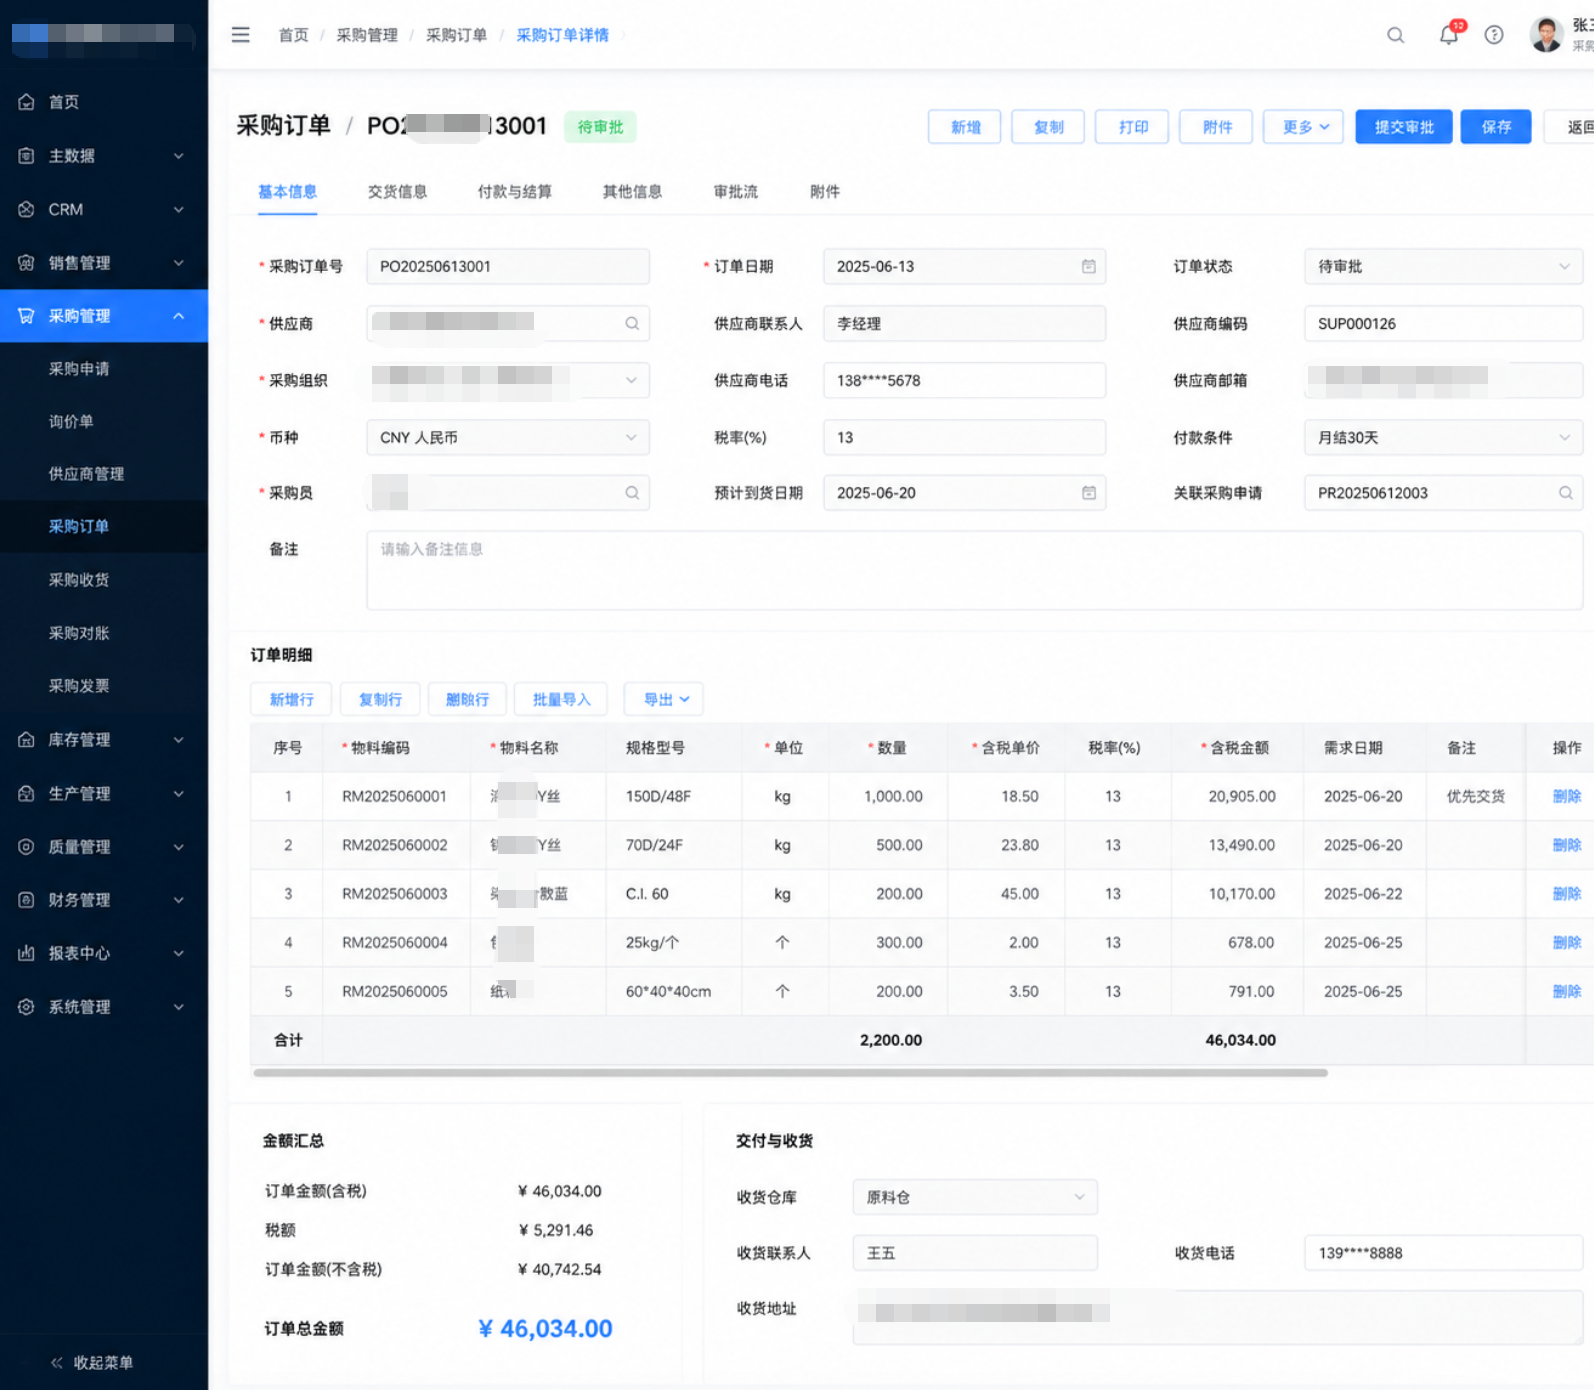Open the 导出 dropdown in order details

[664, 699]
